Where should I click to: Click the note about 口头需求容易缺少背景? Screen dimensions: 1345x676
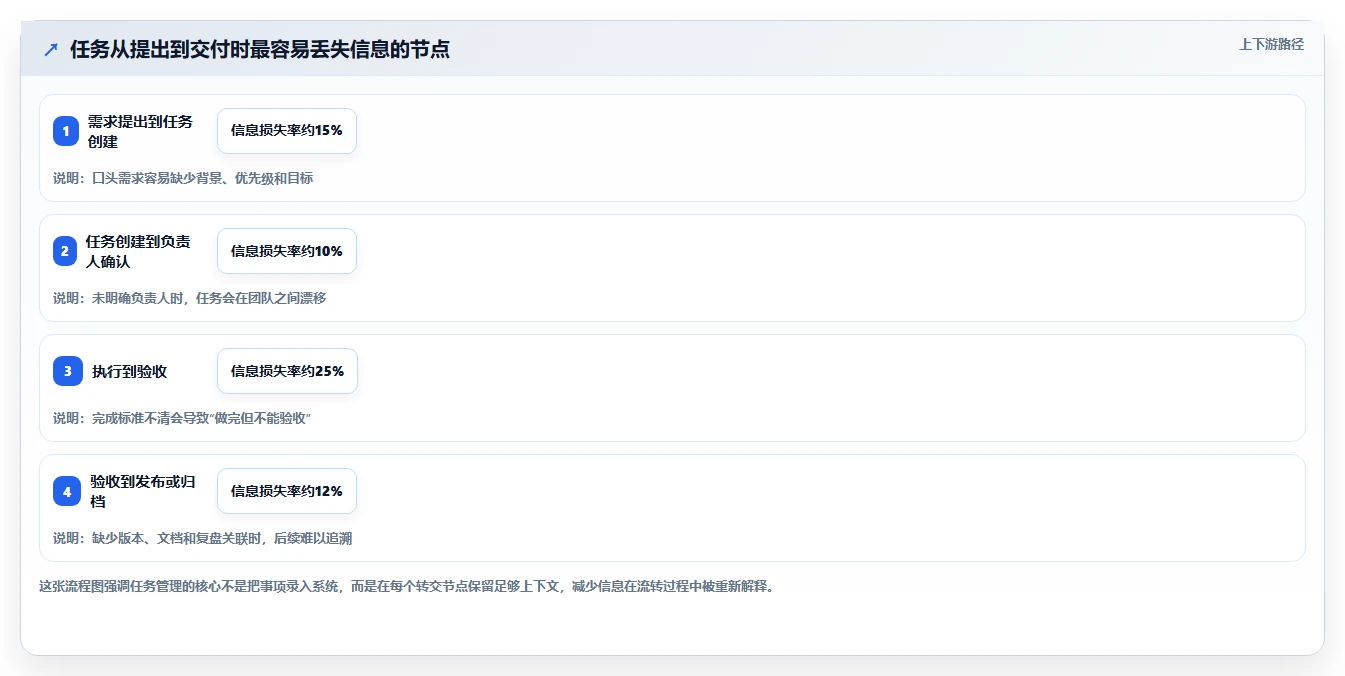coord(183,178)
